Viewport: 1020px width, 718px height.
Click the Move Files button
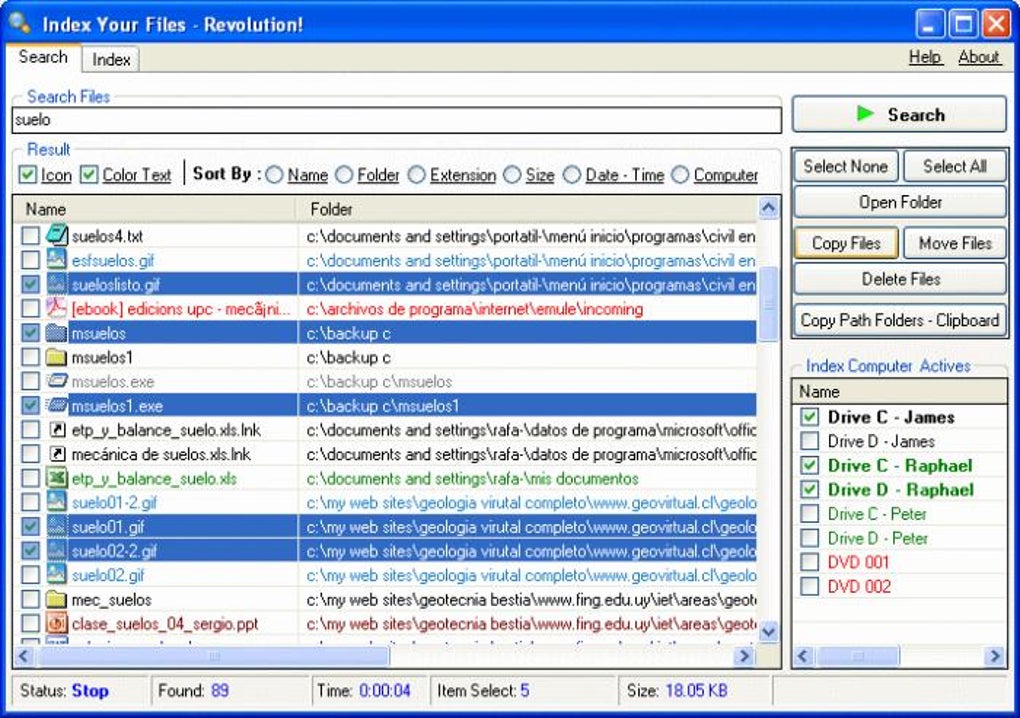[954, 243]
